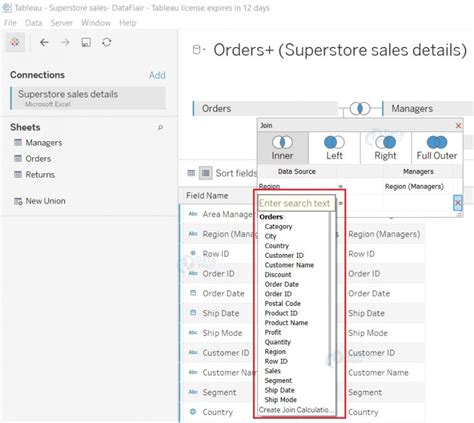Click the Field Name column header
This screenshot has width=474, height=423.
[207, 196]
